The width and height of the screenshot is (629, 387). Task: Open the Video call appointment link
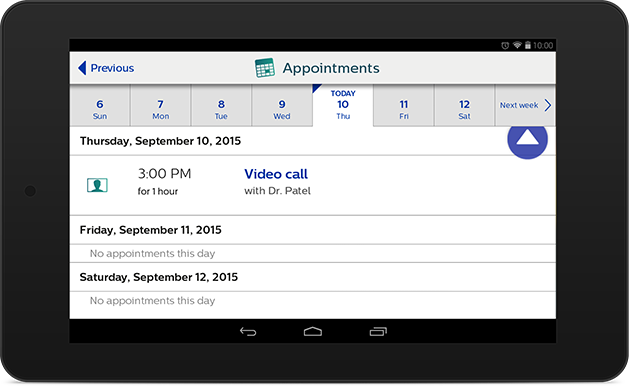coord(276,174)
